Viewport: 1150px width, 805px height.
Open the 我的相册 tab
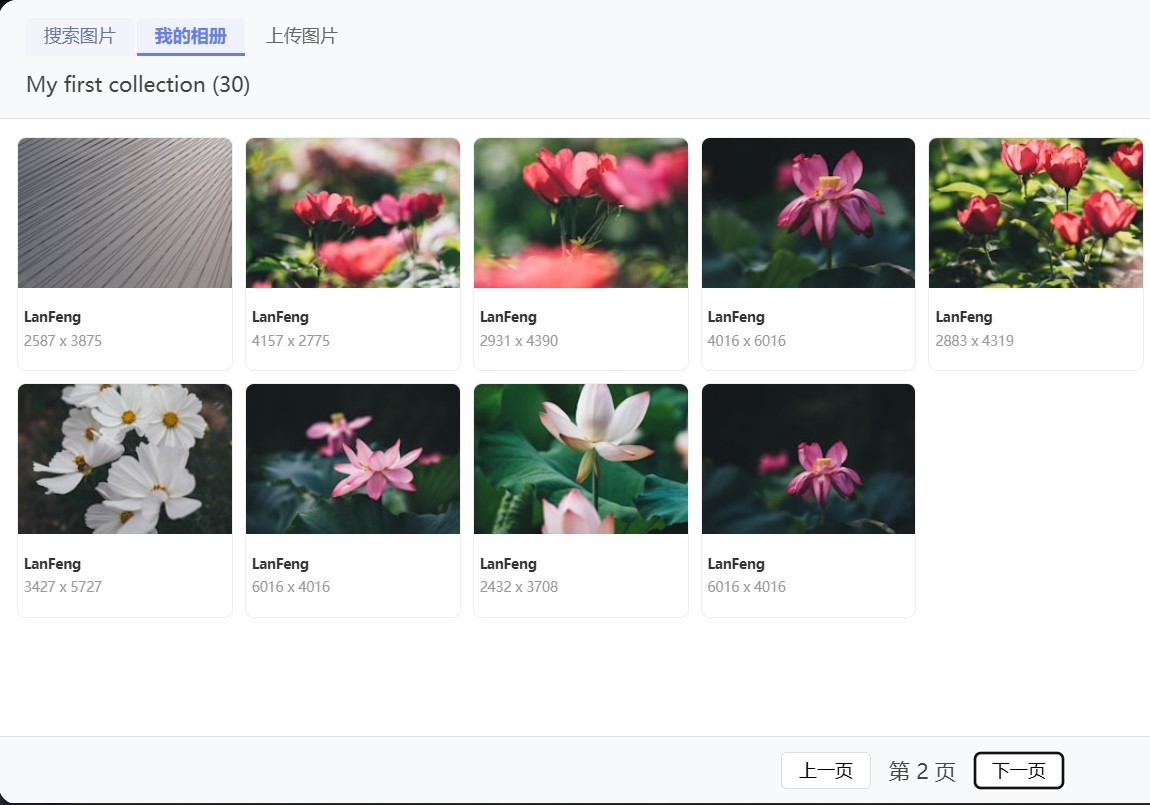190,37
